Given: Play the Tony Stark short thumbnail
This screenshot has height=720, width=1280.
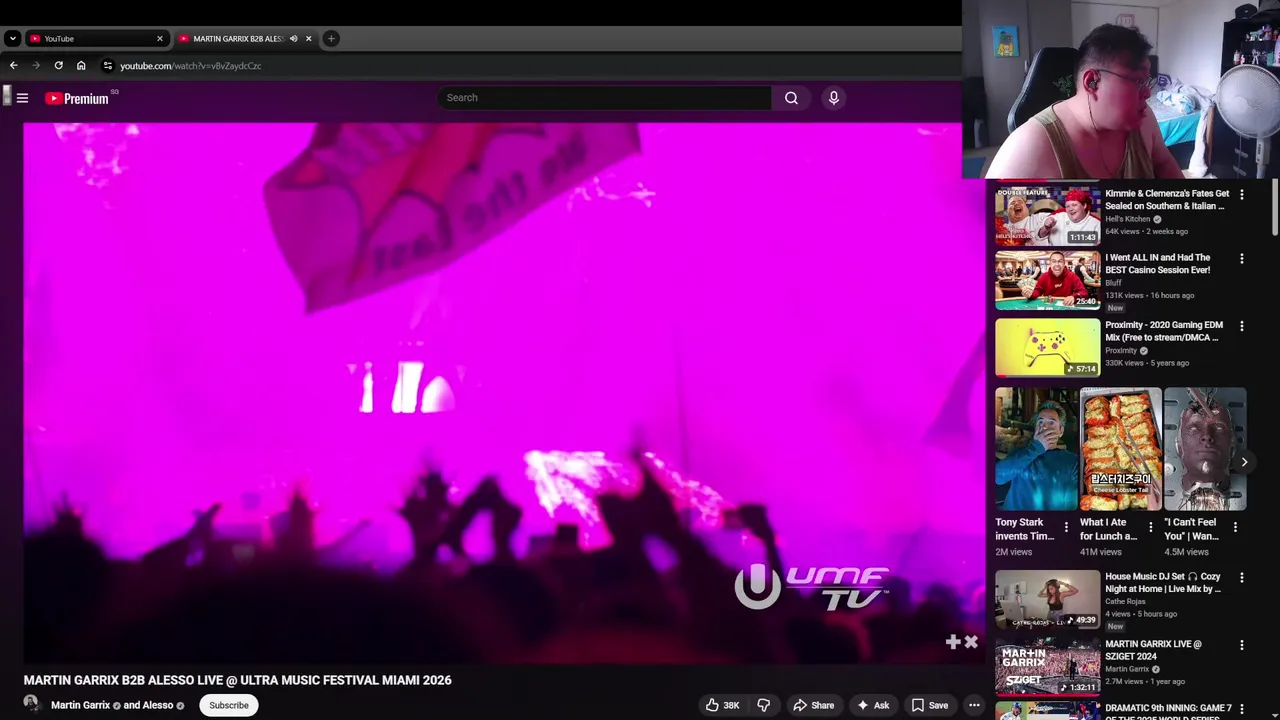Looking at the screenshot, I should coord(1036,449).
